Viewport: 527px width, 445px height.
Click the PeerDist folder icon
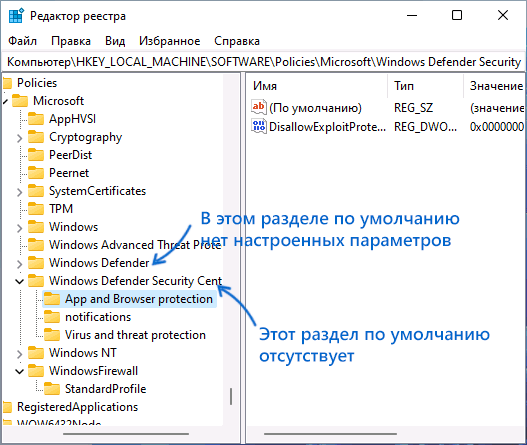tap(36, 155)
